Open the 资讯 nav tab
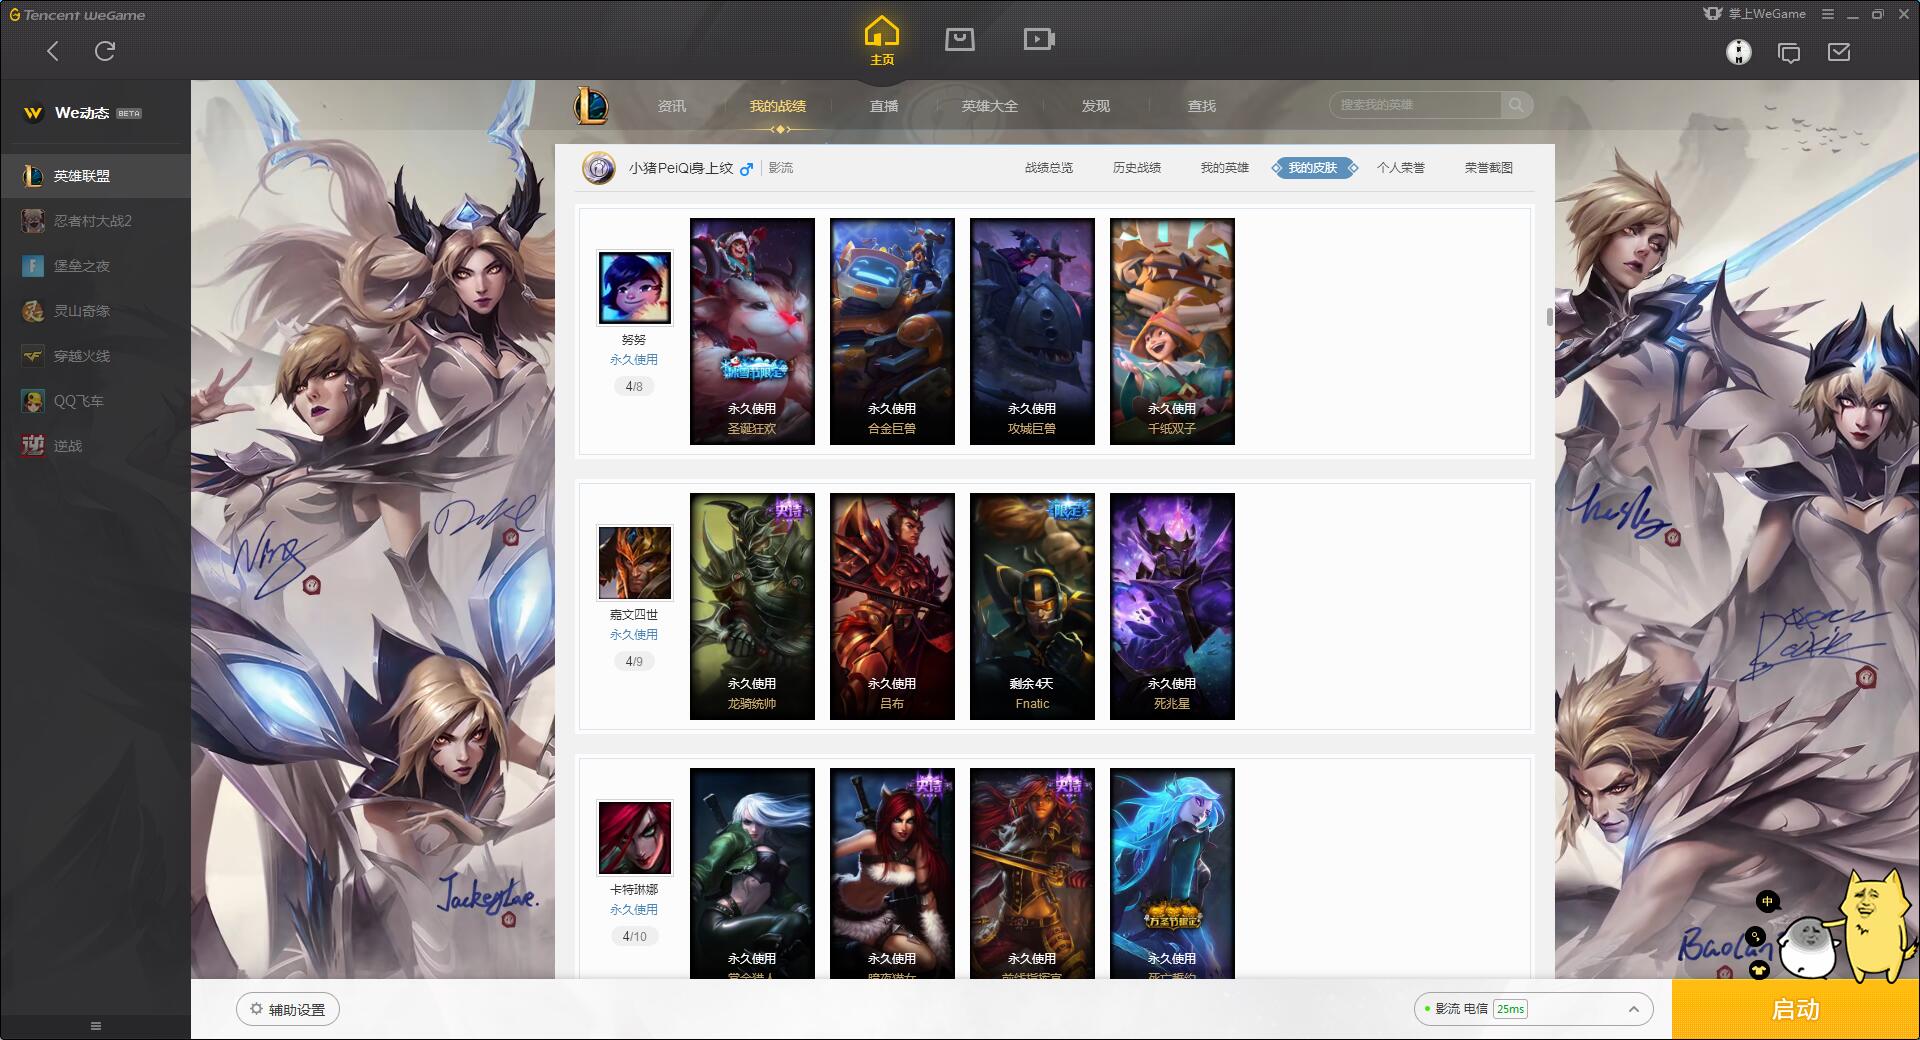 [x=672, y=106]
